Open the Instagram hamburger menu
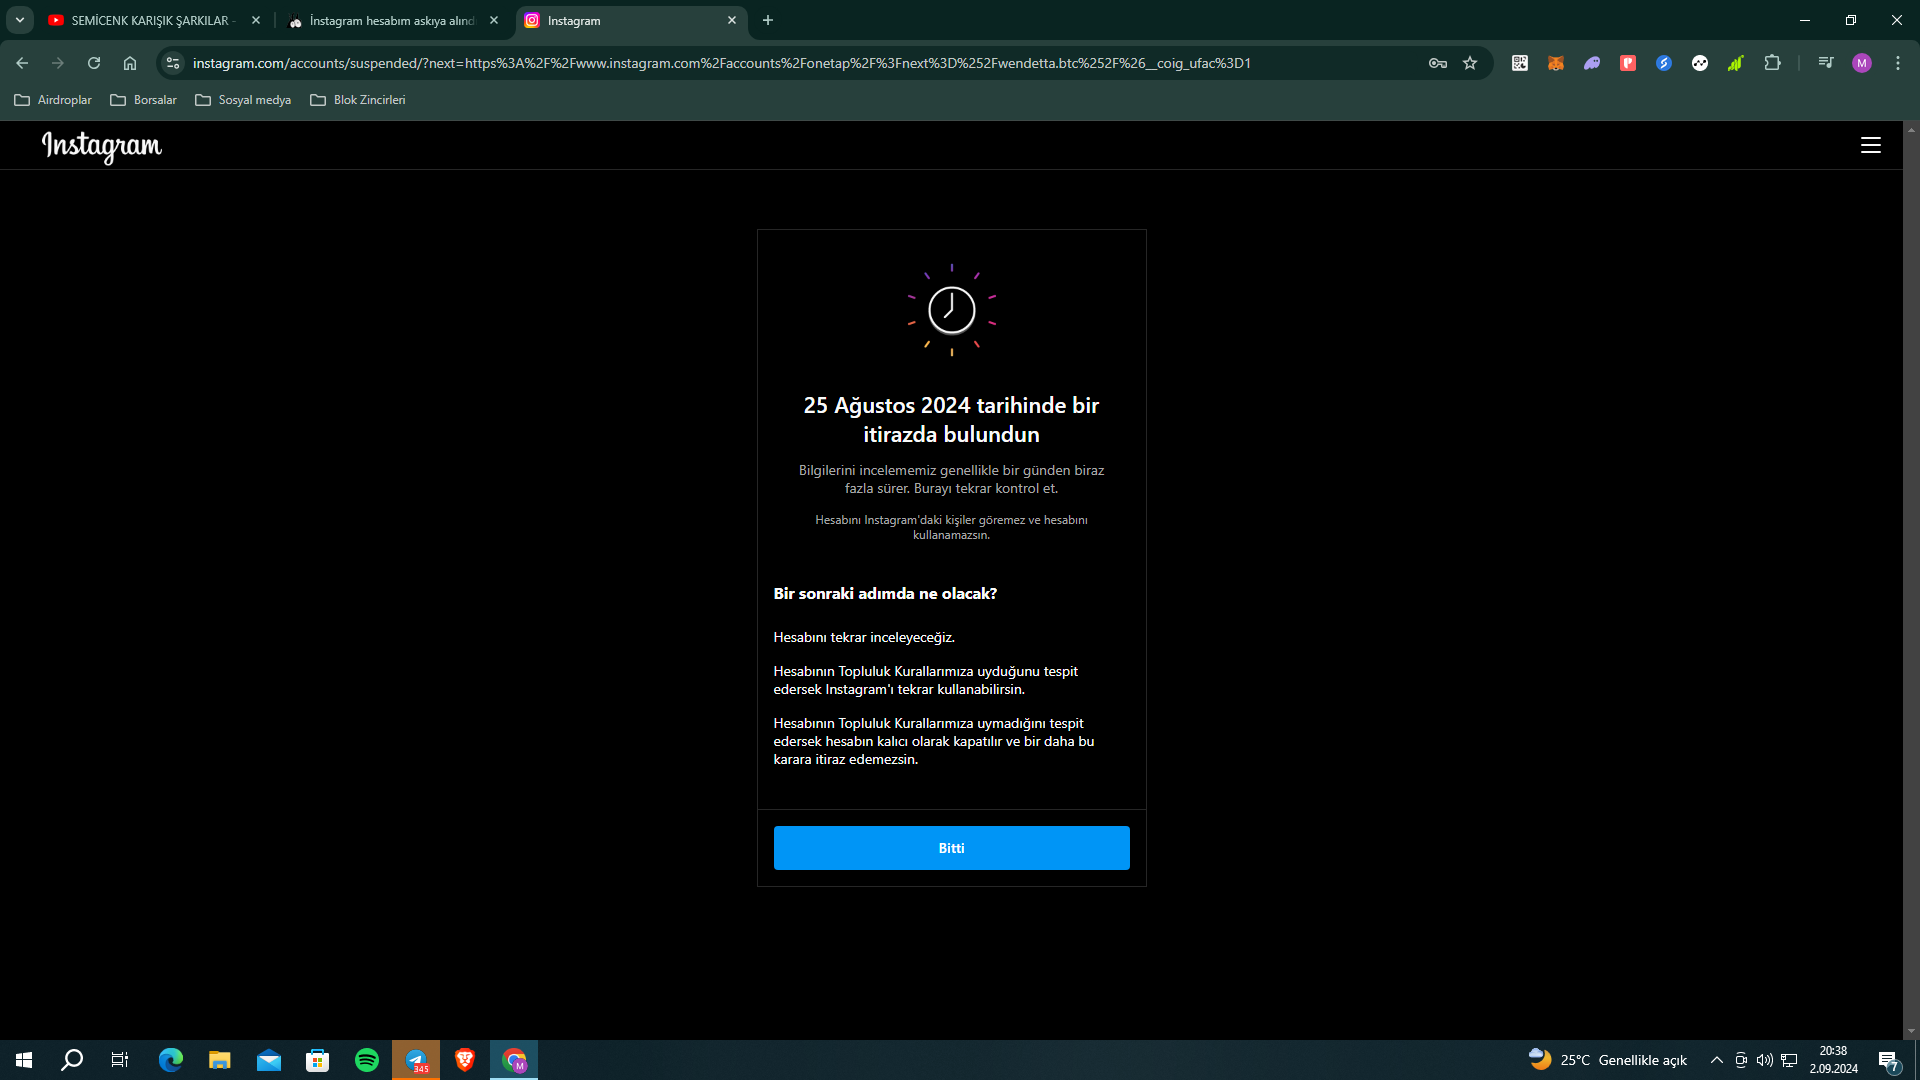The height and width of the screenshot is (1080, 1920). 1870,146
